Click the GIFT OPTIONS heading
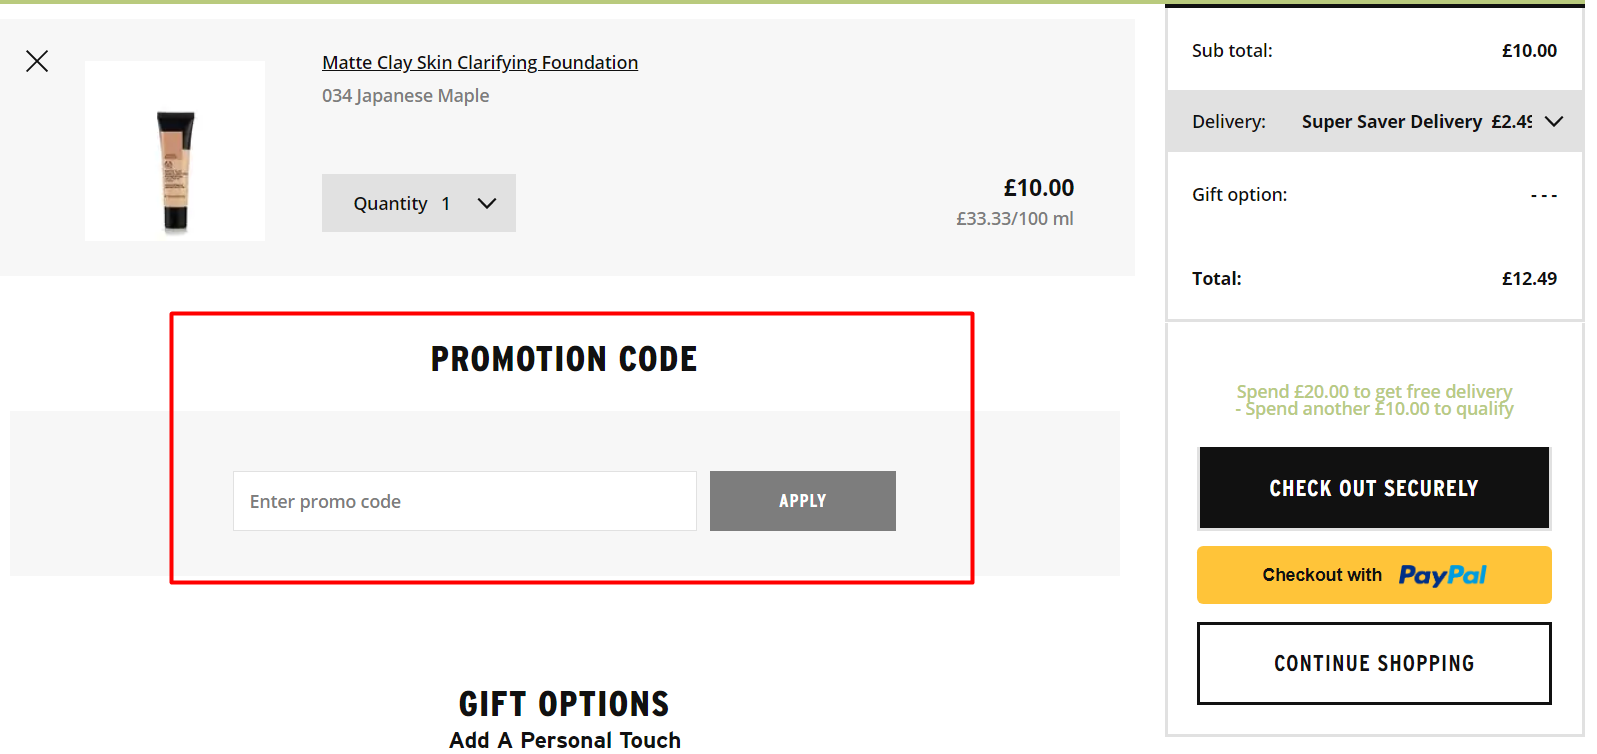Image resolution: width=1597 pixels, height=754 pixels. point(563,703)
